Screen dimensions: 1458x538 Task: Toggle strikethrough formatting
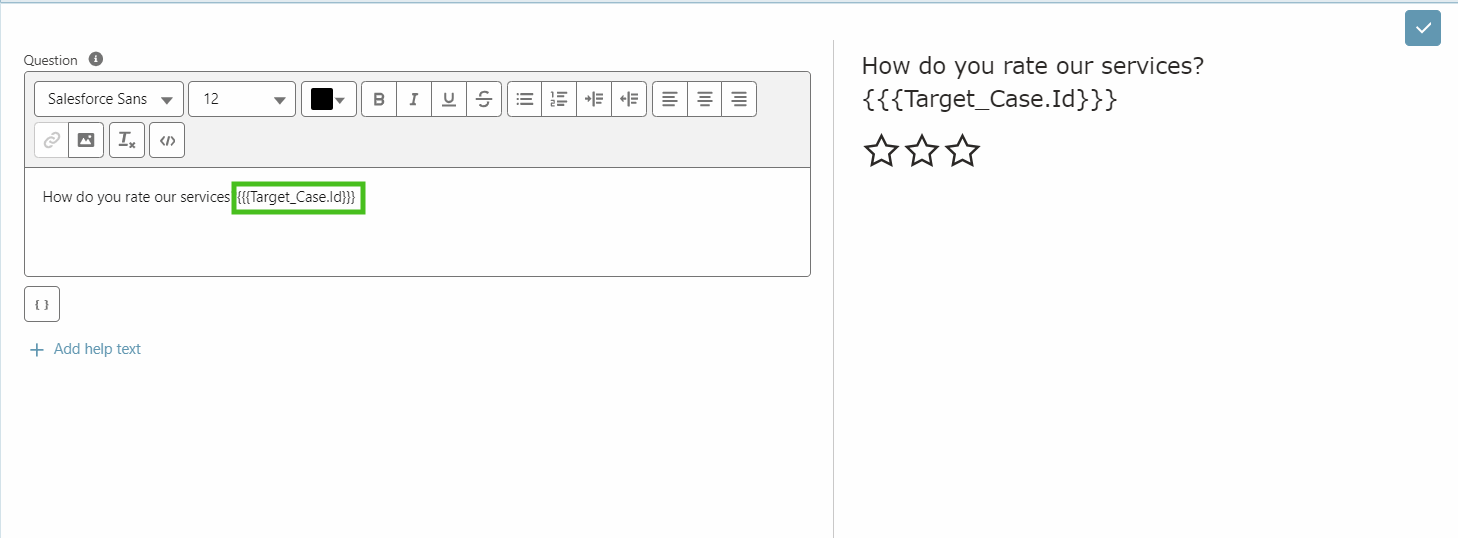pos(484,99)
